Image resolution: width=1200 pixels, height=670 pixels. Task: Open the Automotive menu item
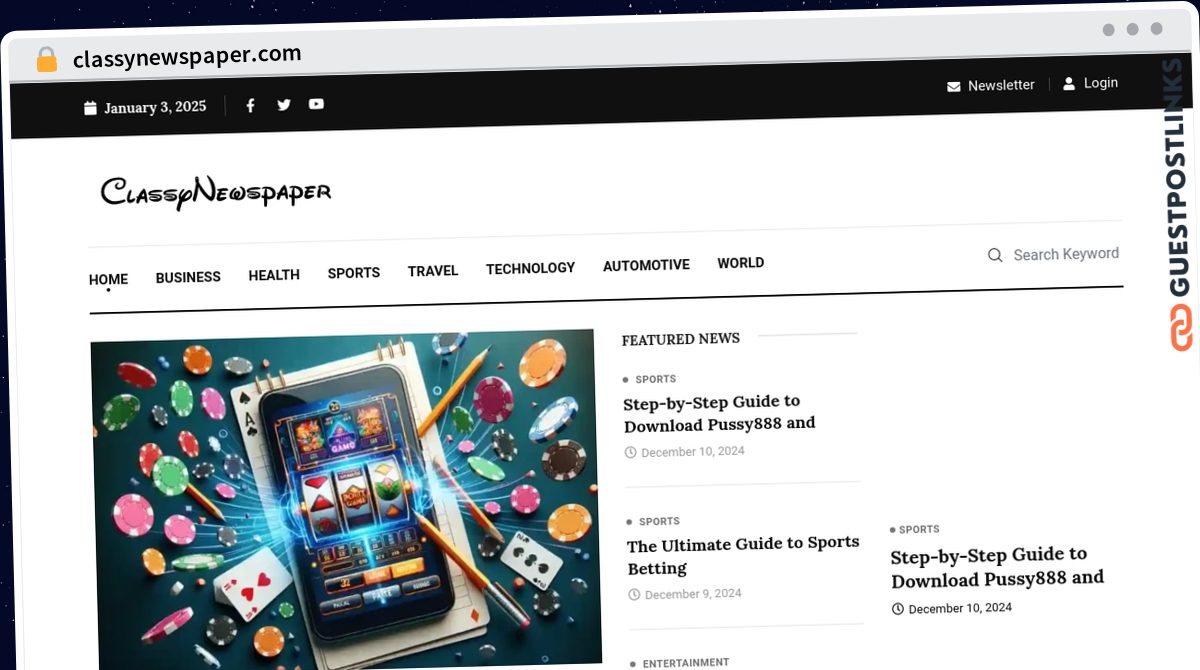click(x=646, y=265)
